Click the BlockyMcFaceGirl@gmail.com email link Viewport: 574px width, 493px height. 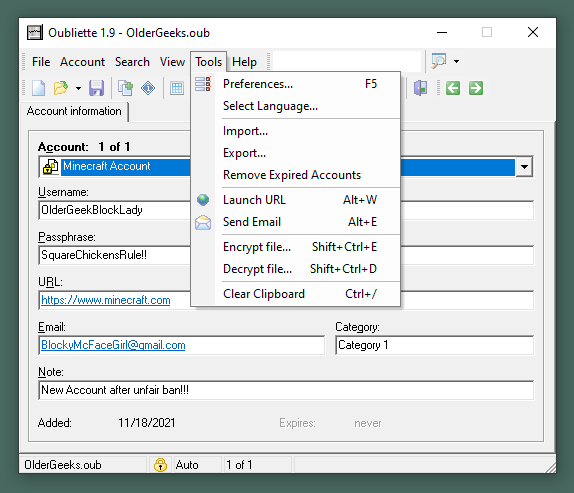113,345
